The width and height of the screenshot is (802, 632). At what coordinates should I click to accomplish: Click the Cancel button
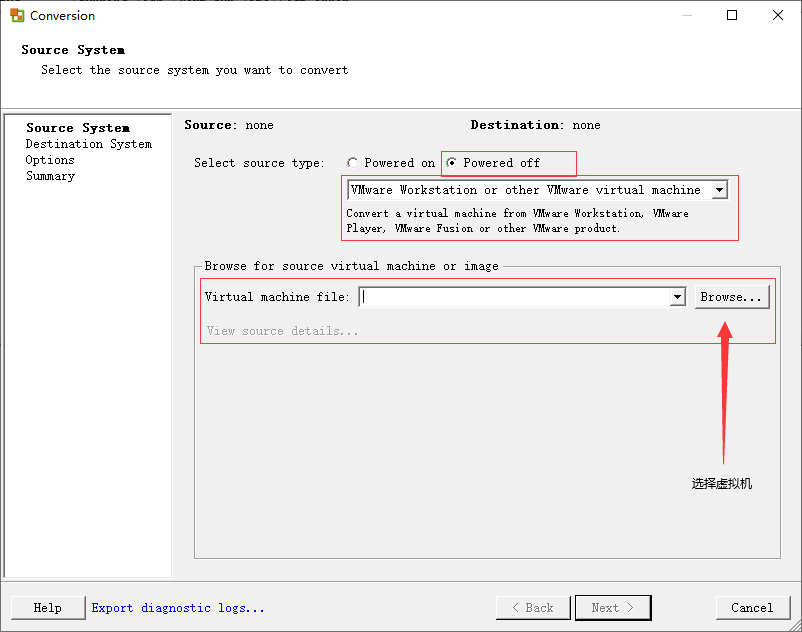(x=752, y=607)
